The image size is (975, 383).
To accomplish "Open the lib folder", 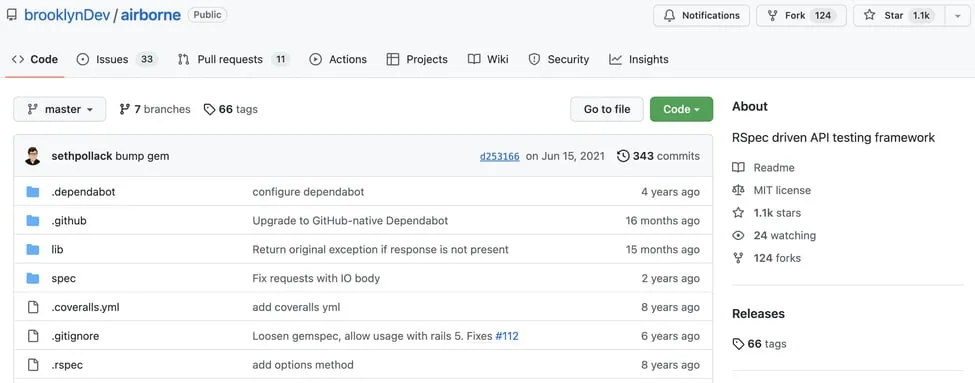I will tap(57, 249).
